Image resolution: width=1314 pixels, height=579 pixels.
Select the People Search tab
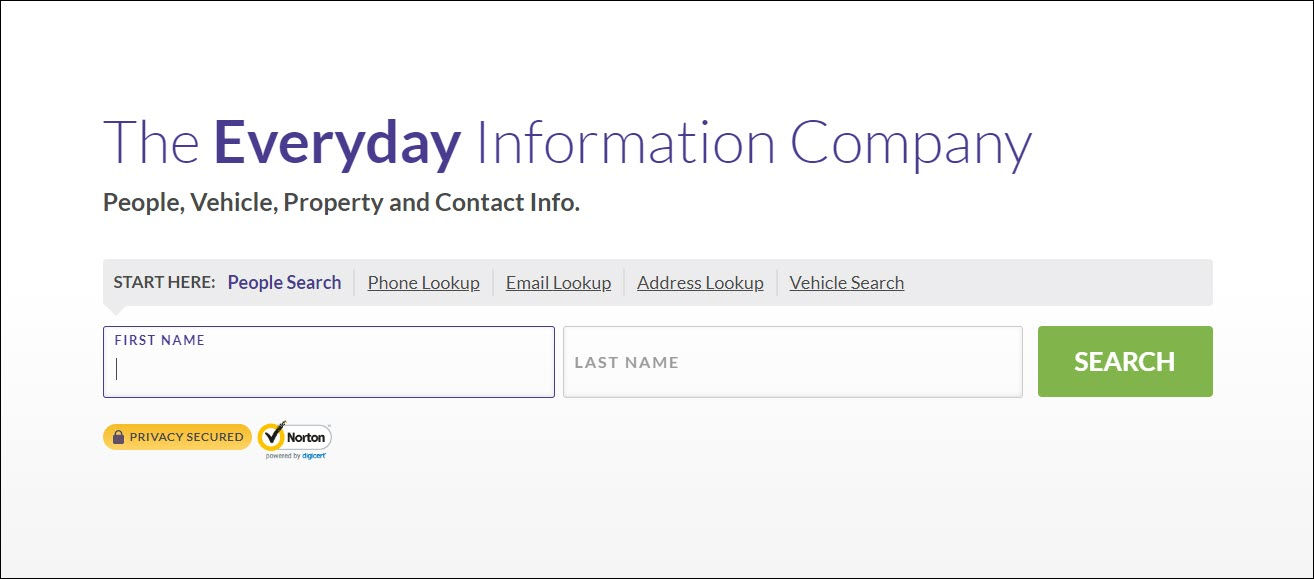pos(284,282)
